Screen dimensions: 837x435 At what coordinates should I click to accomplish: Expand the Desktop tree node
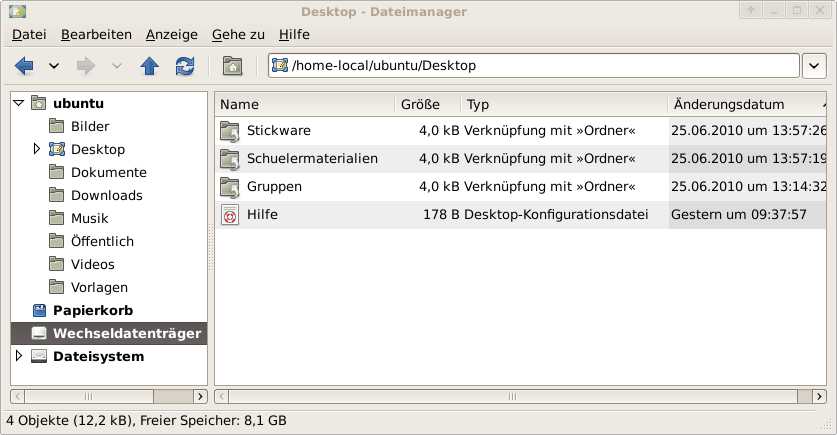coord(37,149)
